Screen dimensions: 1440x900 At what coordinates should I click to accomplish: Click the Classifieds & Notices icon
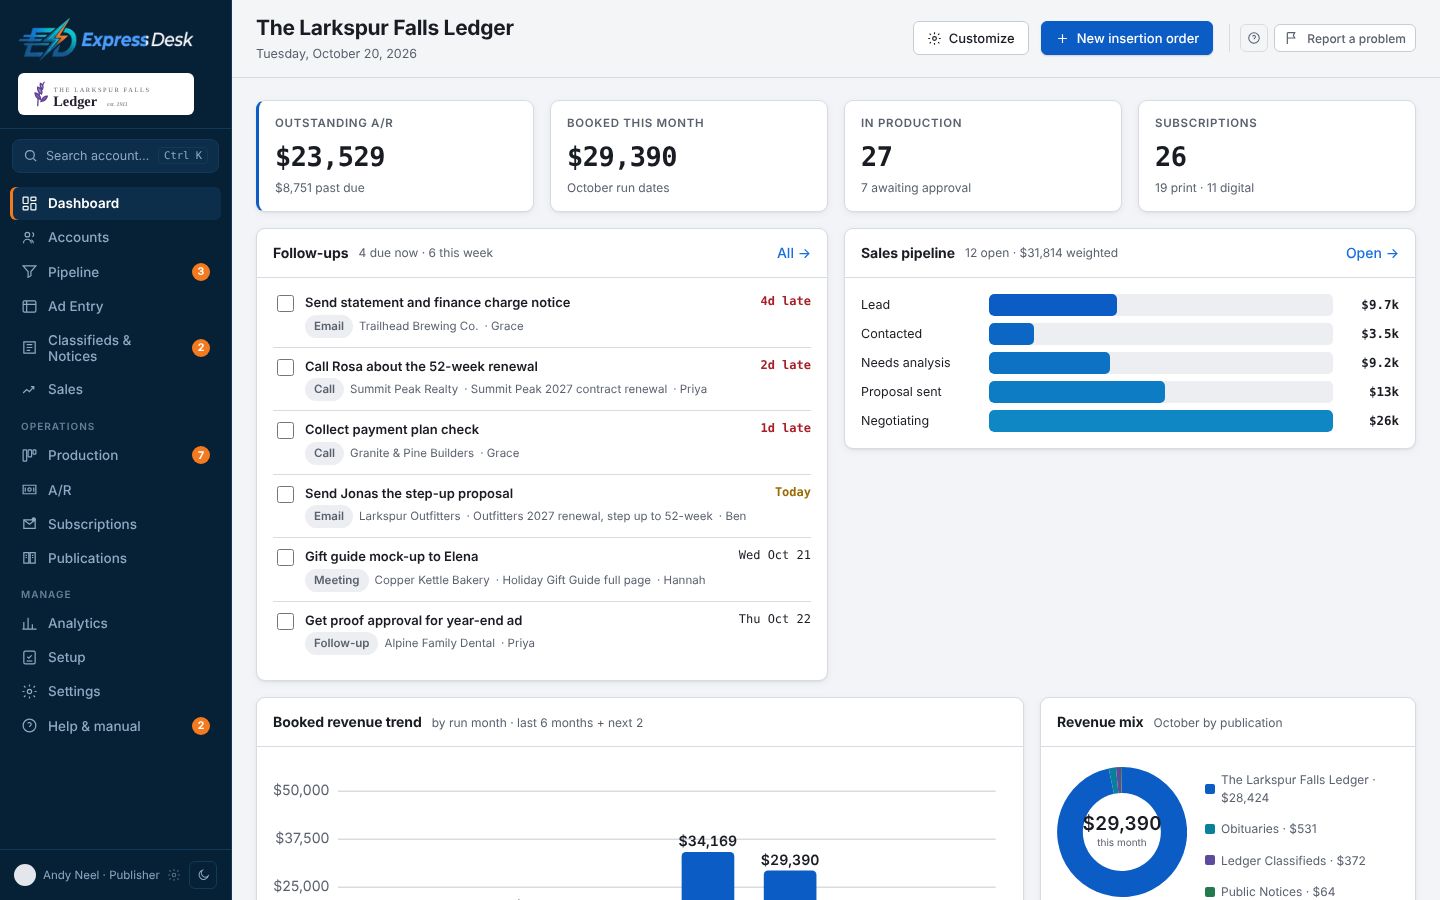(29, 348)
